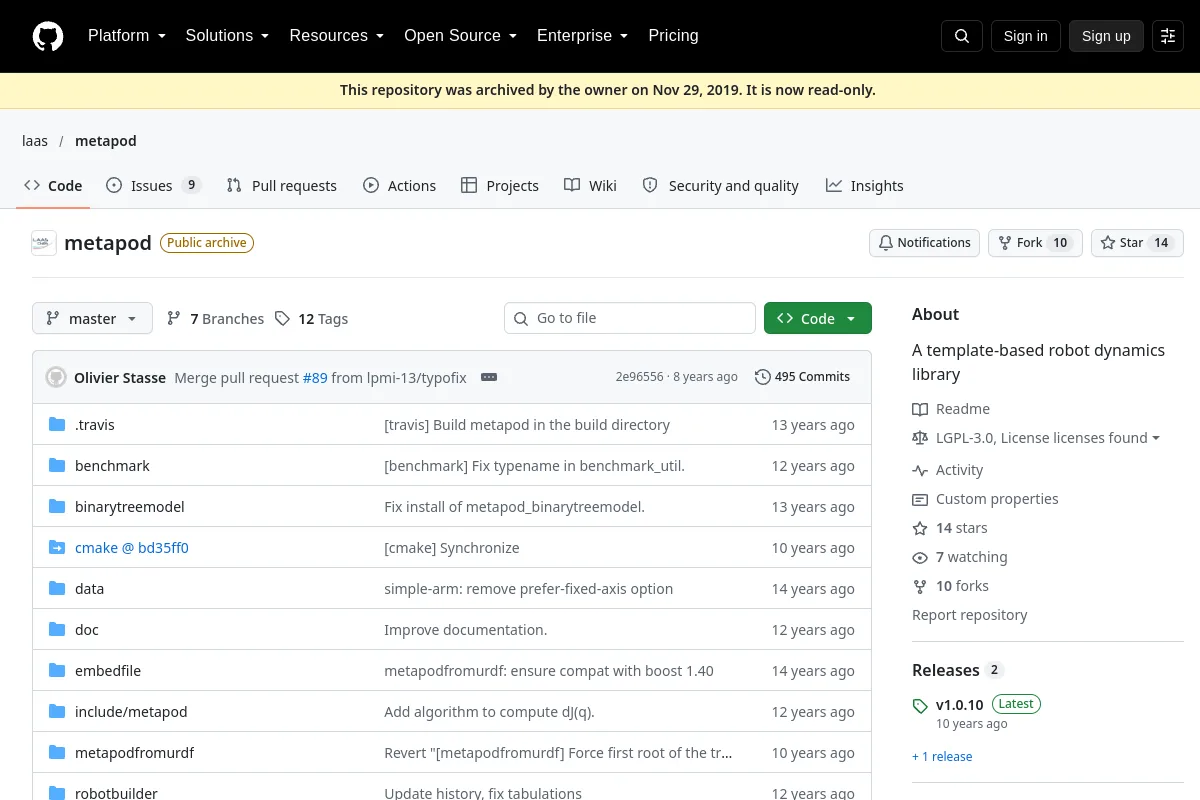Screen dimensions: 1200x800
Task: Click the cmake submodule icon
Action: tap(57, 548)
